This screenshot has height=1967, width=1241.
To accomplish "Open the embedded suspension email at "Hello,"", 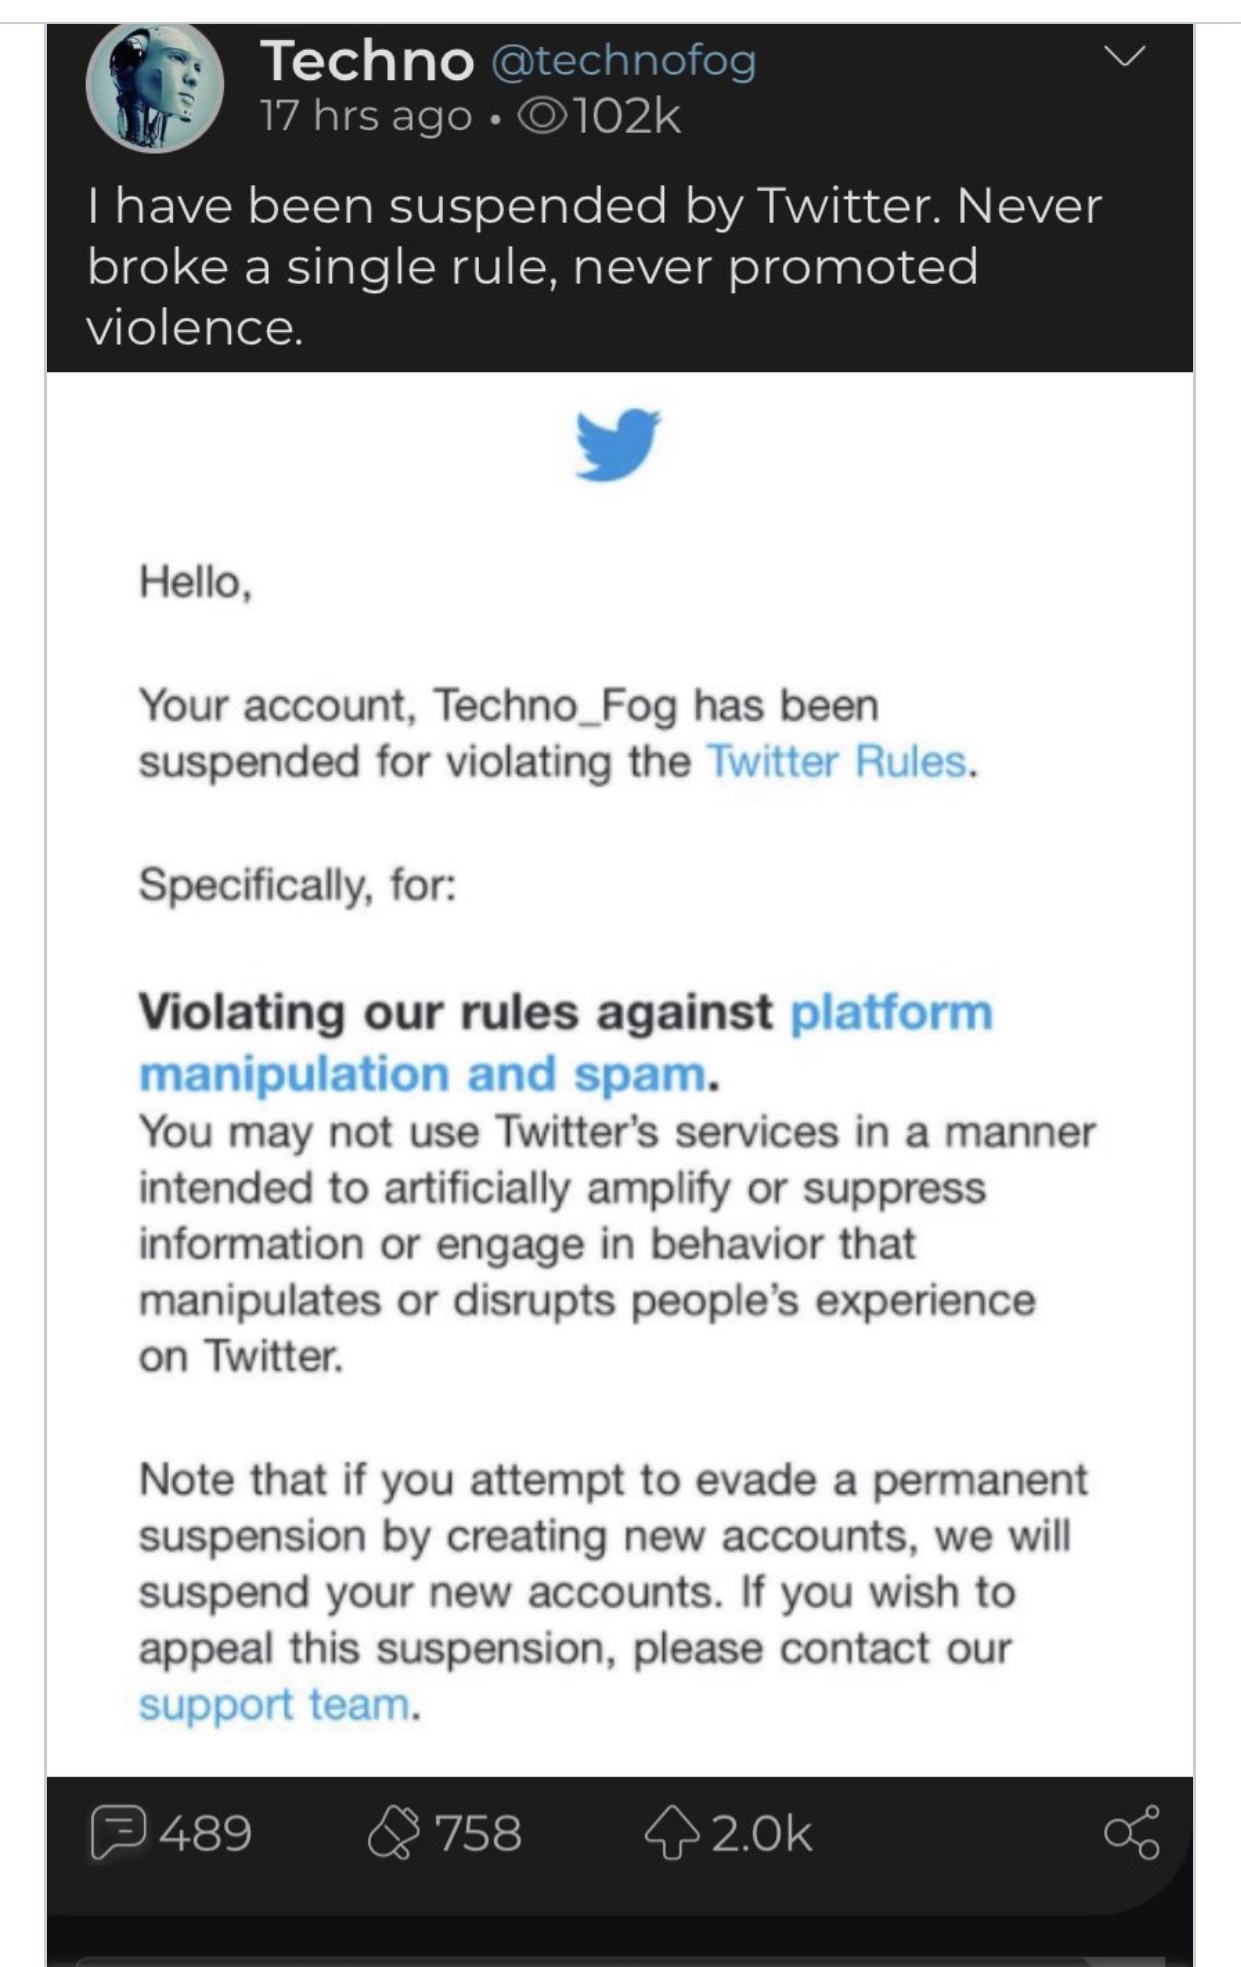I will (x=196, y=583).
